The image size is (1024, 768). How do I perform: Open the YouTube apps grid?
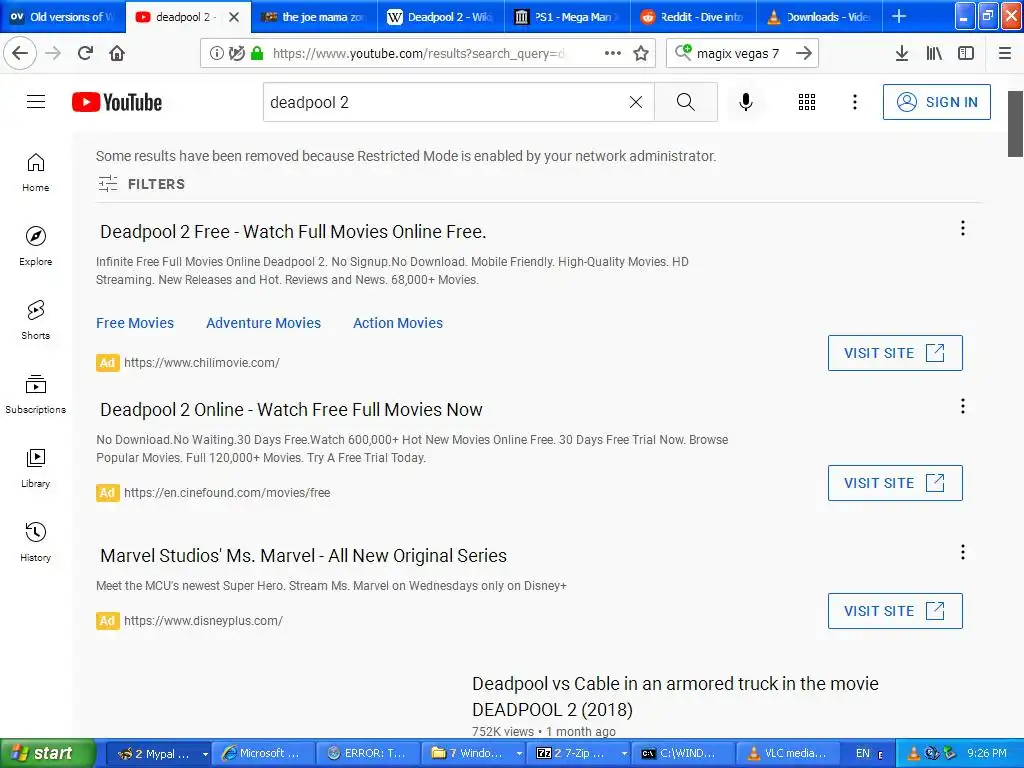click(807, 102)
